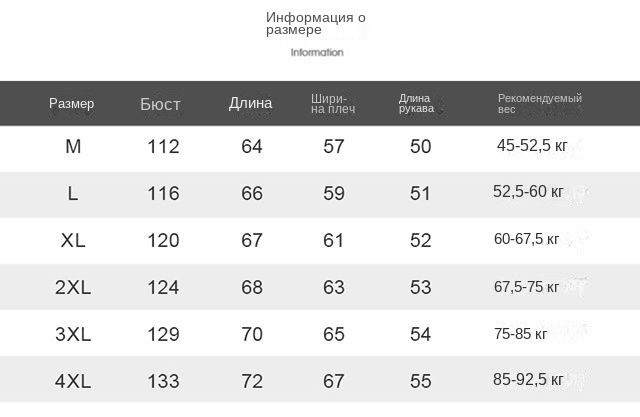Select the XL size row label
Viewport: 640px width, 417px height.
73,240
